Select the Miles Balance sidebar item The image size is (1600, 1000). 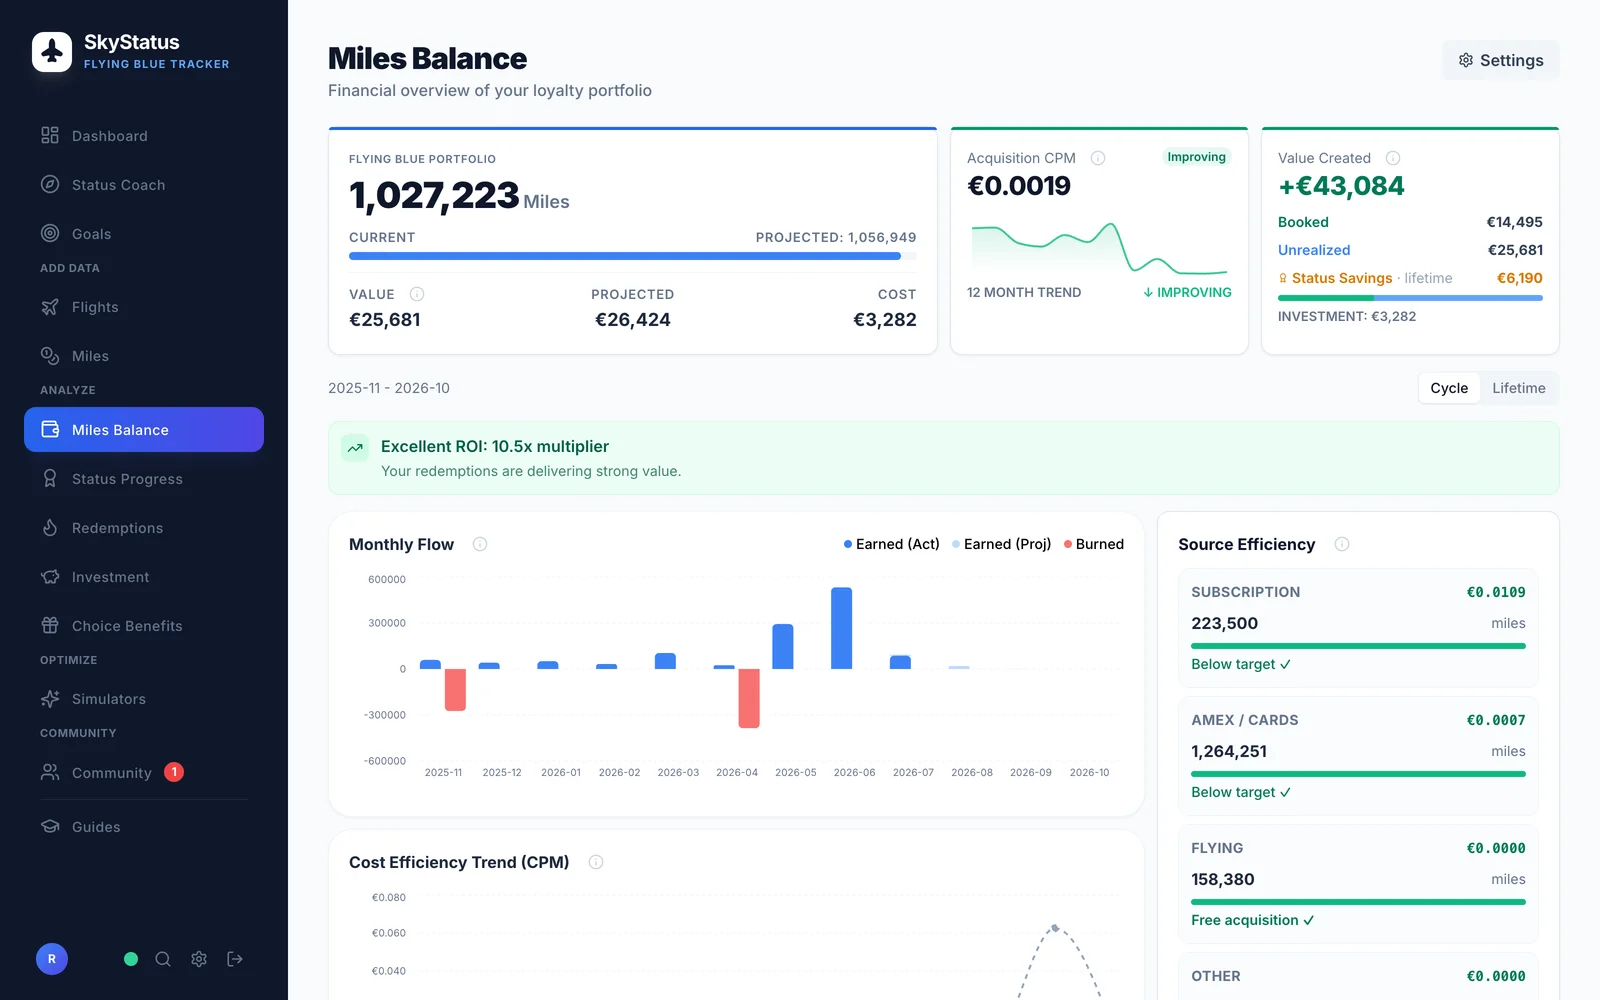point(144,430)
